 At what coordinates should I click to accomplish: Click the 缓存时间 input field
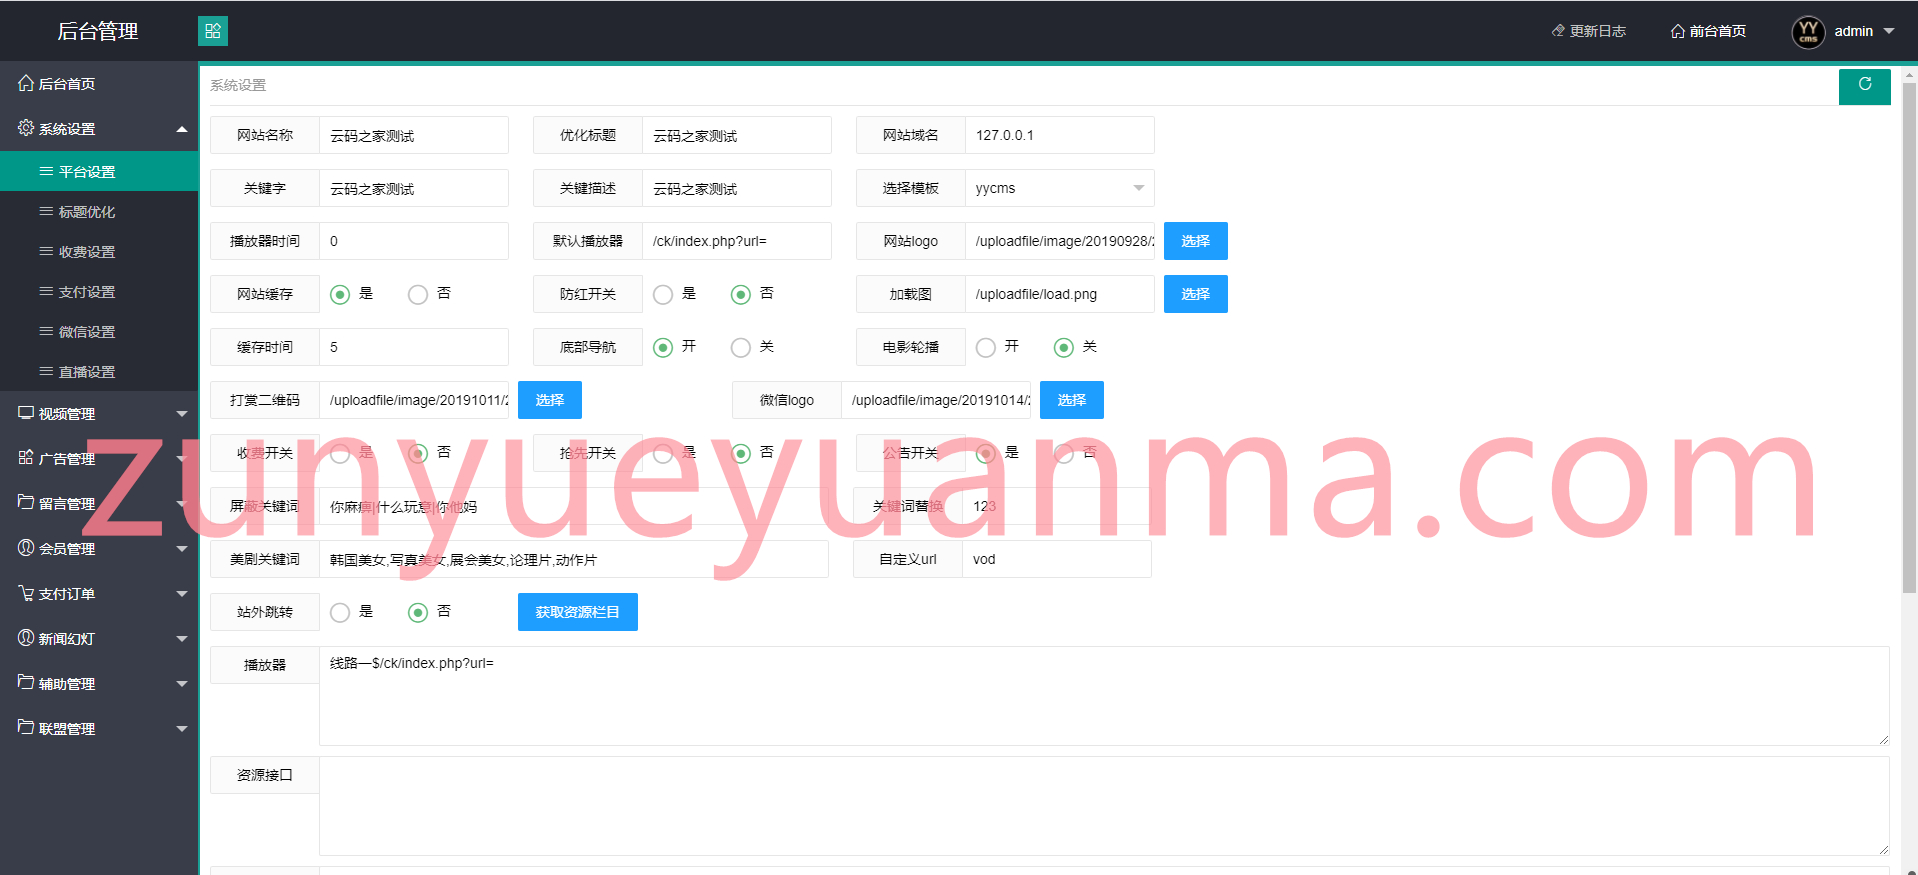pos(413,347)
